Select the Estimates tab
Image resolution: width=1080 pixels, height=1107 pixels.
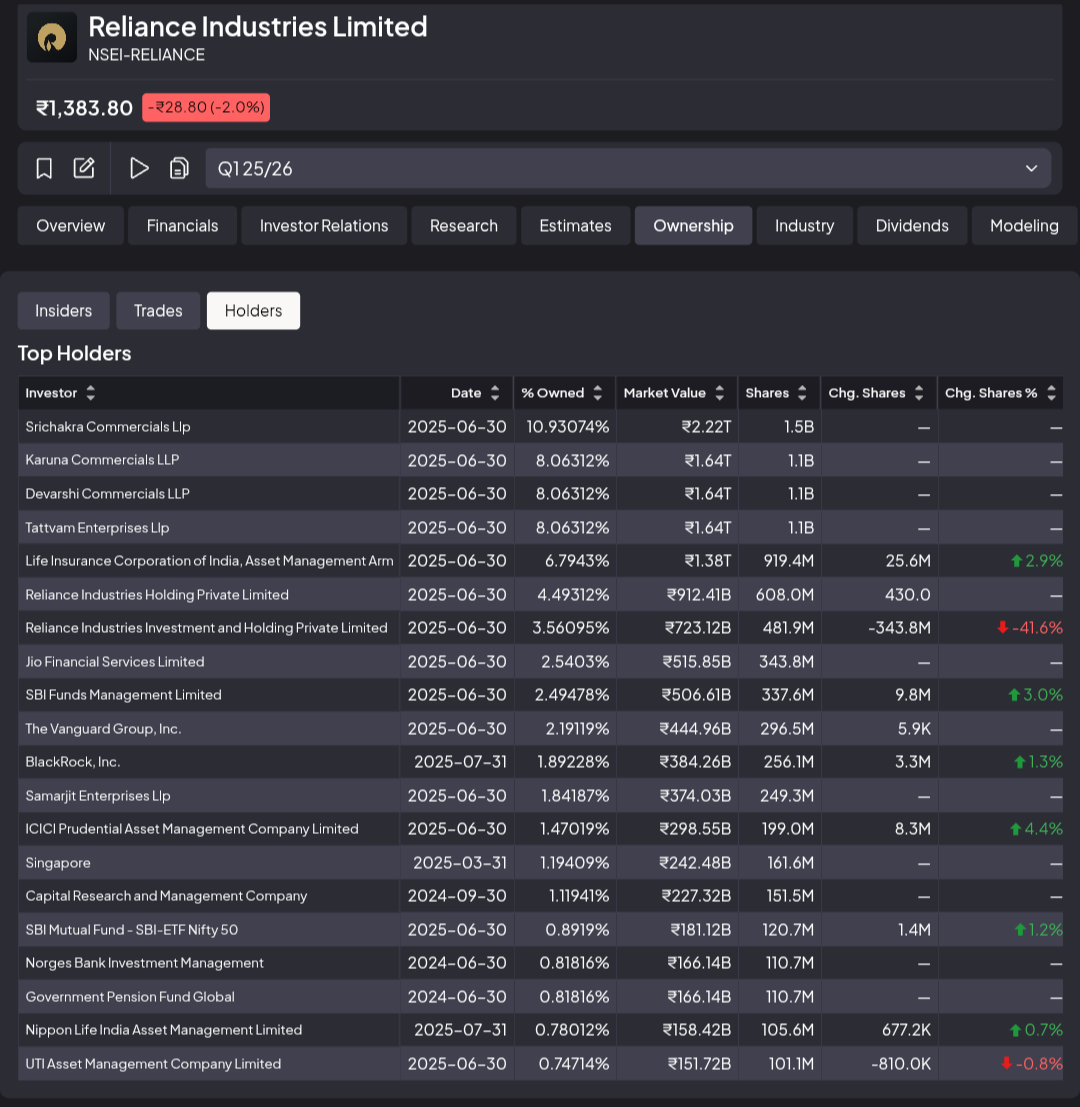tap(575, 226)
